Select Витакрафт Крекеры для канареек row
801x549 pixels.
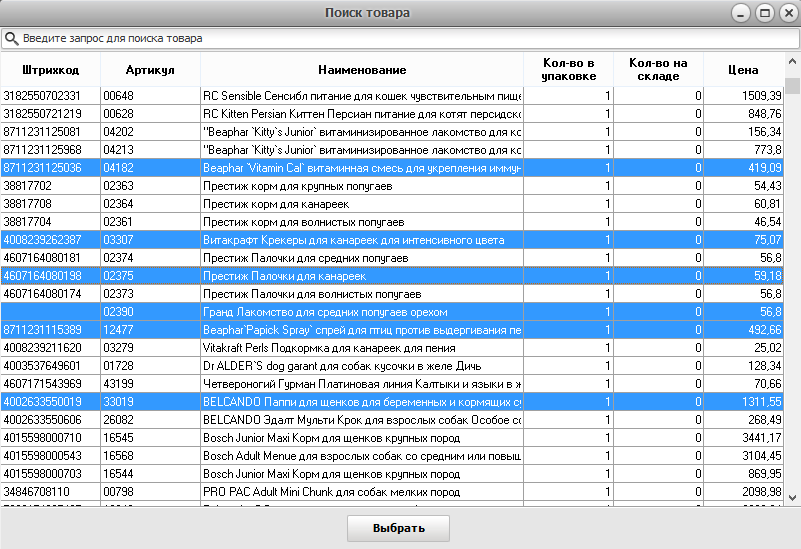(x=392, y=240)
